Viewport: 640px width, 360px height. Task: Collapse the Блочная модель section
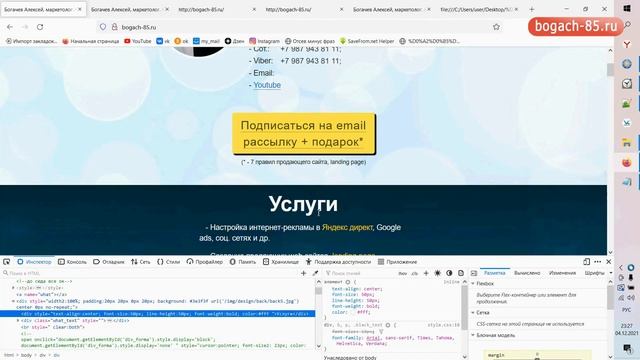(473, 335)
